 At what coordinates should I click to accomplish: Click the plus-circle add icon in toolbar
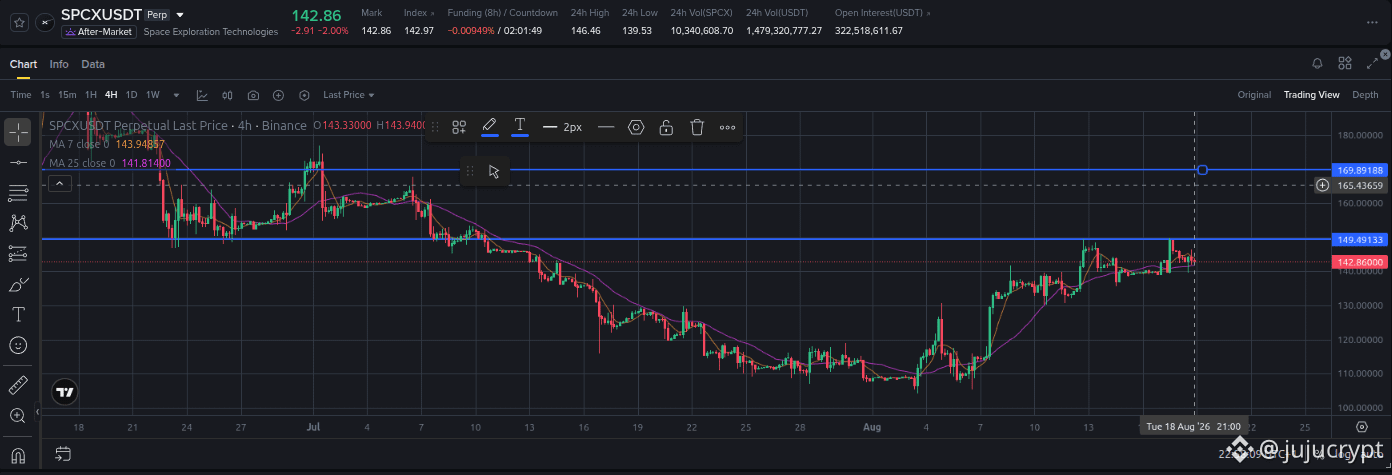click(278, 95)
